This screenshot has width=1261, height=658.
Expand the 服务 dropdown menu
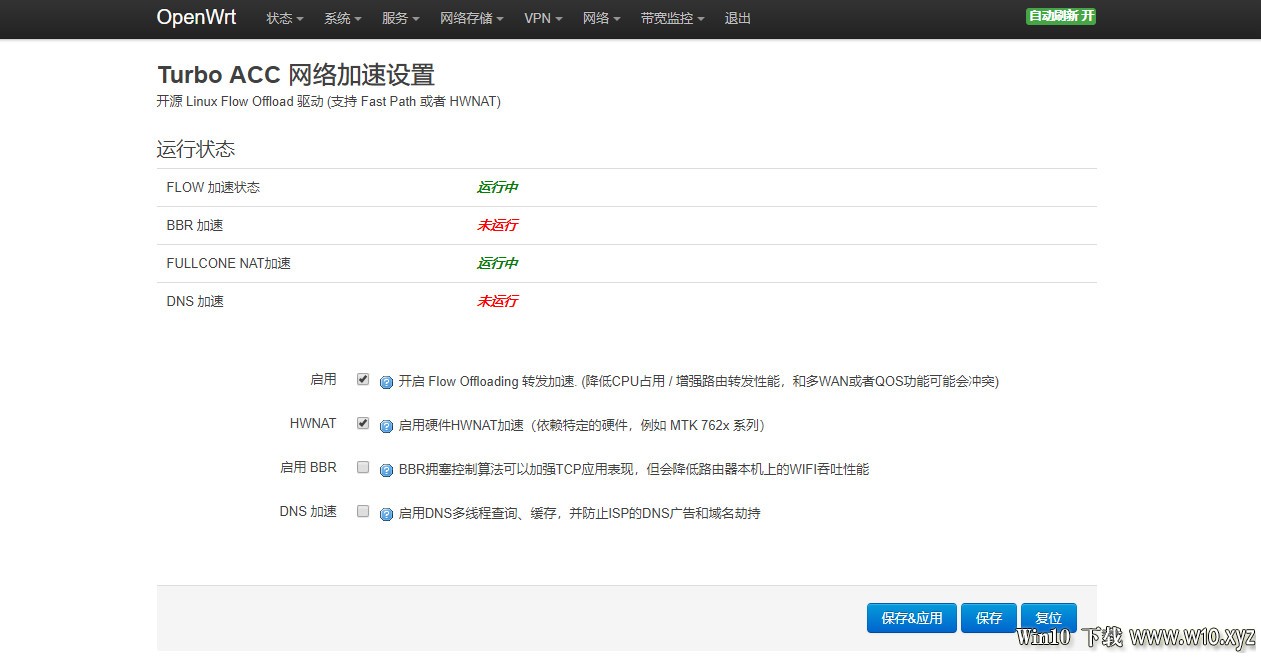point(400,19)
